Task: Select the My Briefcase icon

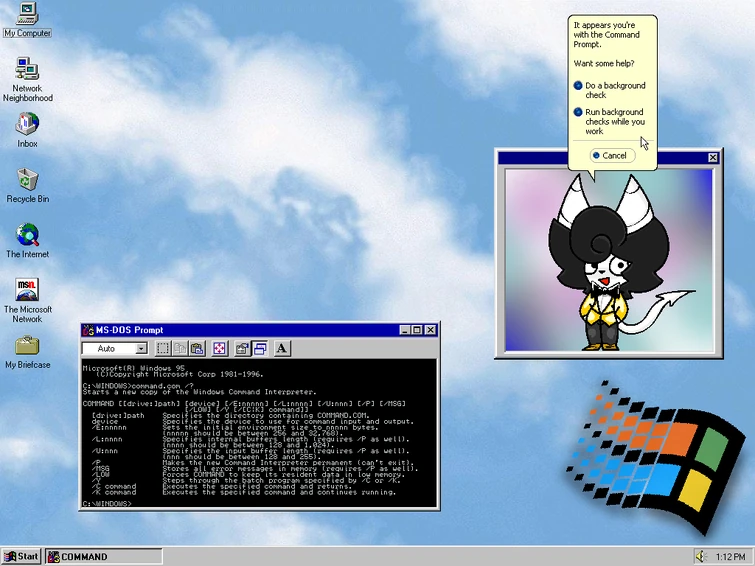Action: point(27,353)
